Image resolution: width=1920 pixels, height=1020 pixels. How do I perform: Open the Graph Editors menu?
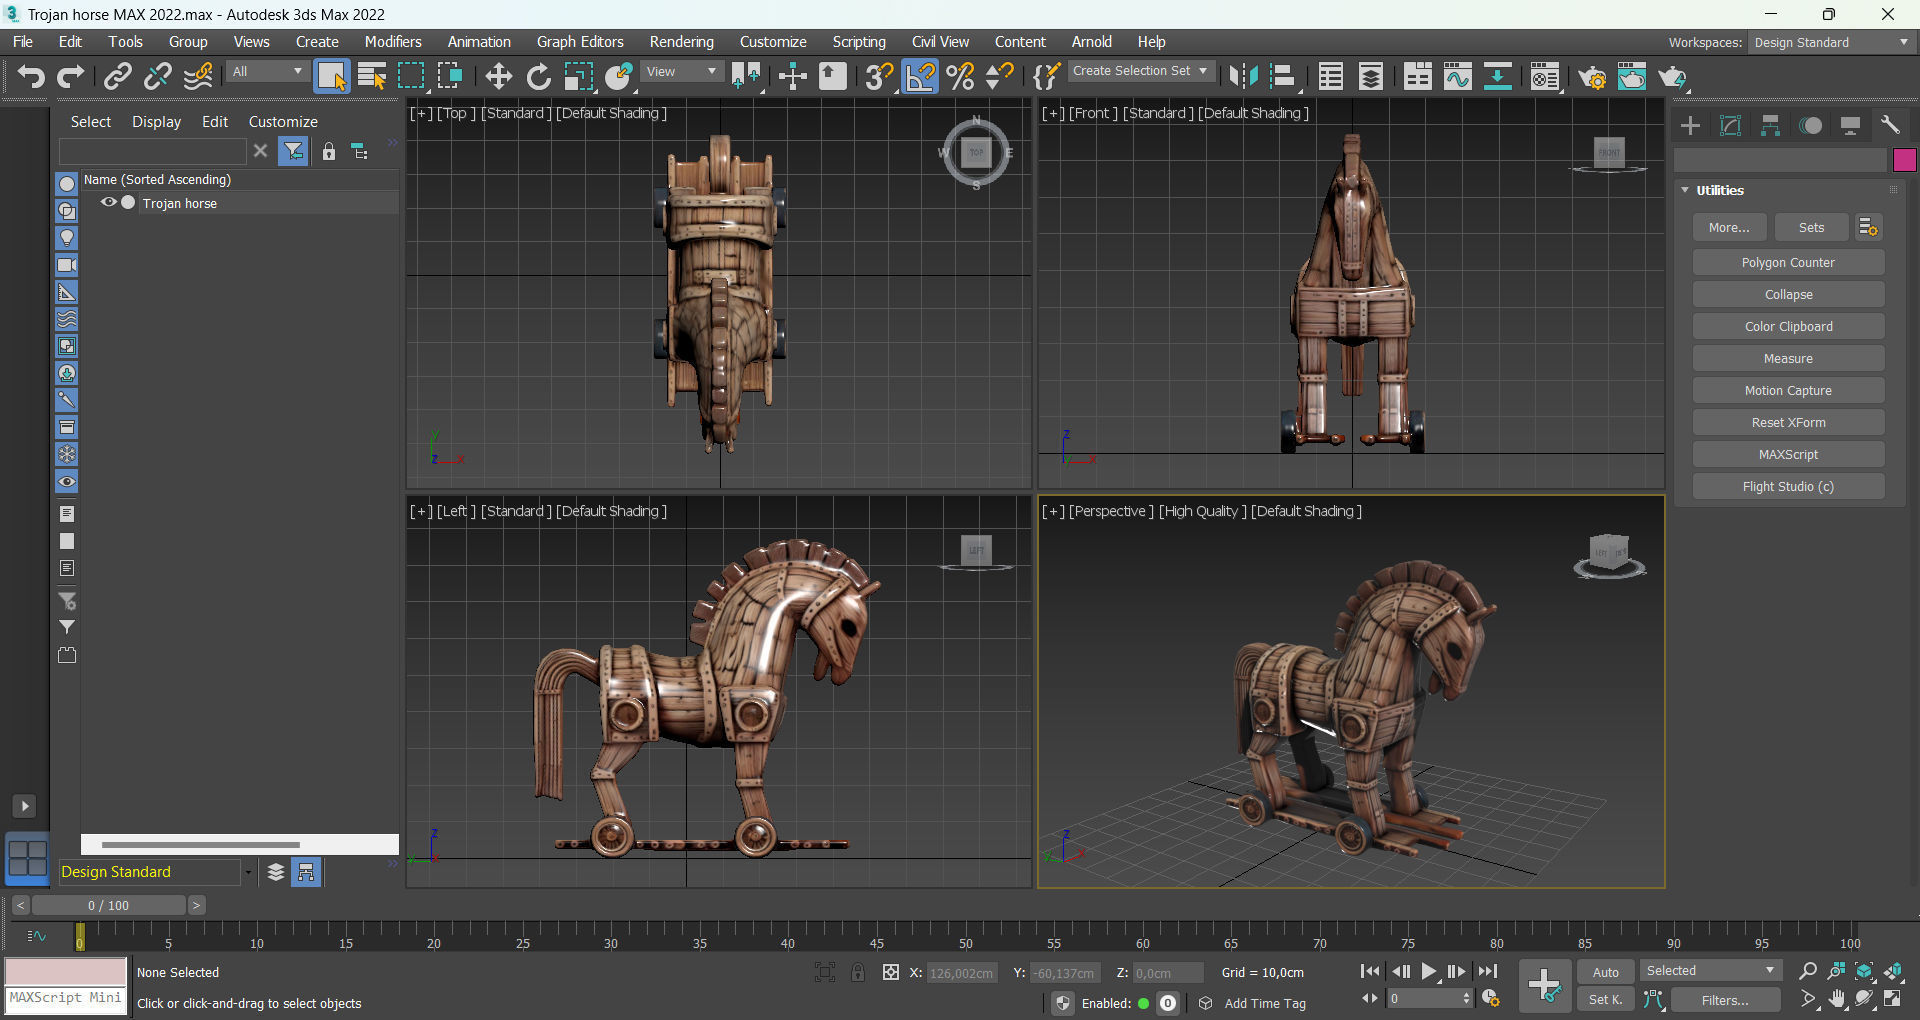(x=580, y=42)
